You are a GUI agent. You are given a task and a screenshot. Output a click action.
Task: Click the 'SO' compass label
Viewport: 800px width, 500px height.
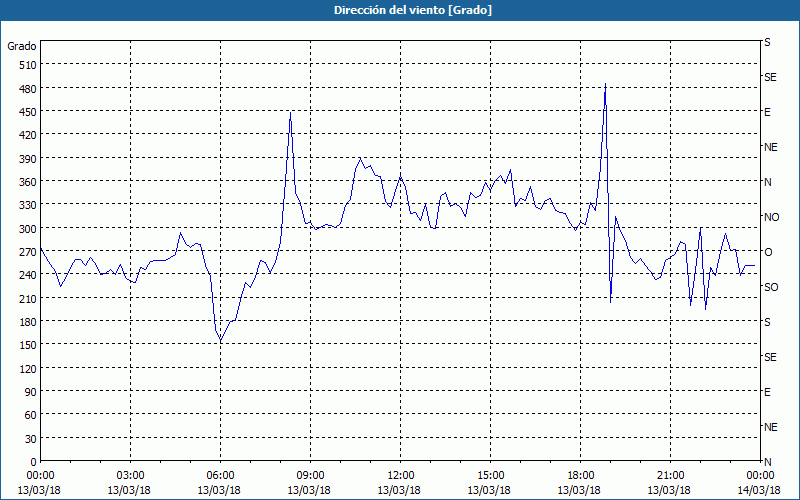pyautogui.click(x=771, y=287)
